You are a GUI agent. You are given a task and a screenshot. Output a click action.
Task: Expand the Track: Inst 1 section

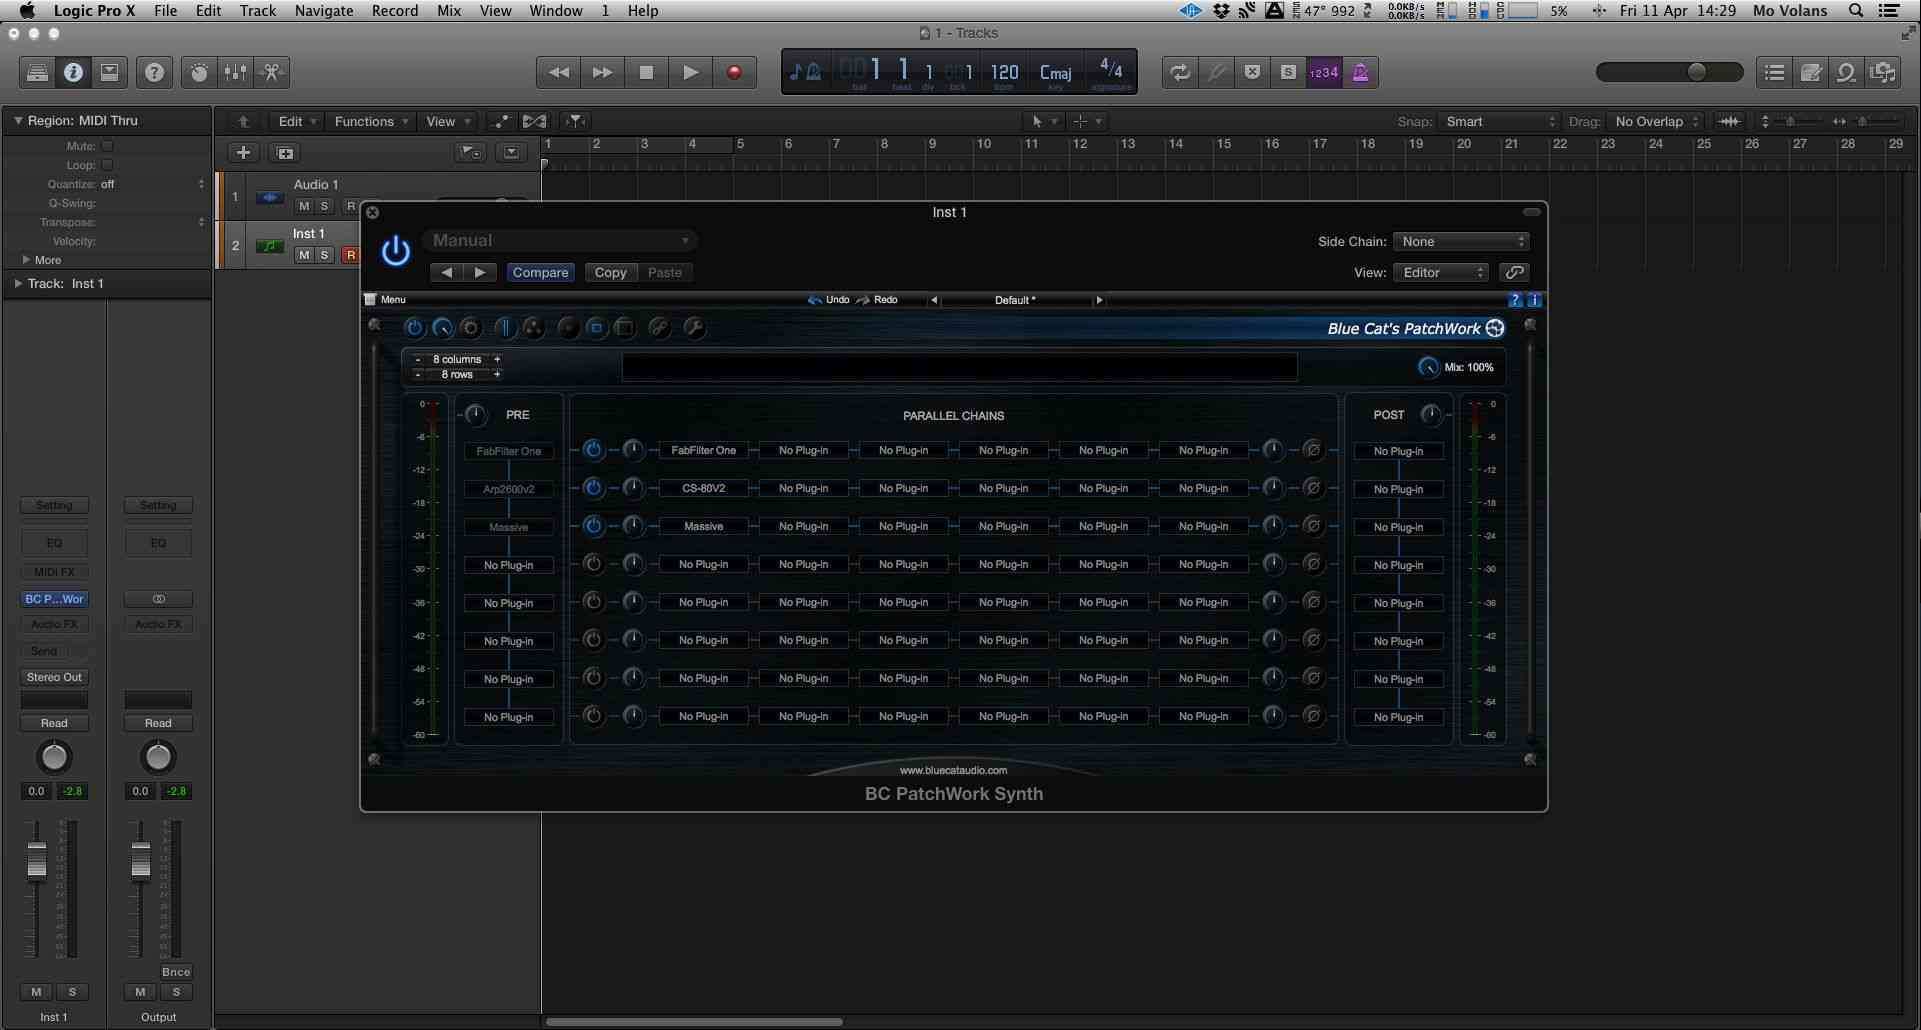(x=18, y=283)
